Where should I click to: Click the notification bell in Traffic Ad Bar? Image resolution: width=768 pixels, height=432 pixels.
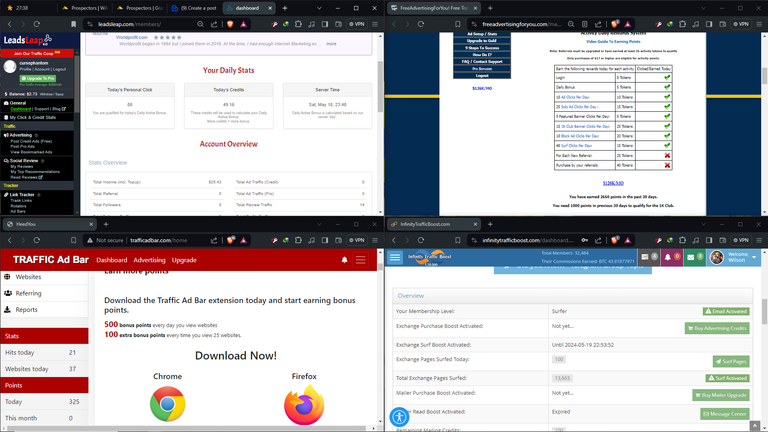coord(344,260)
